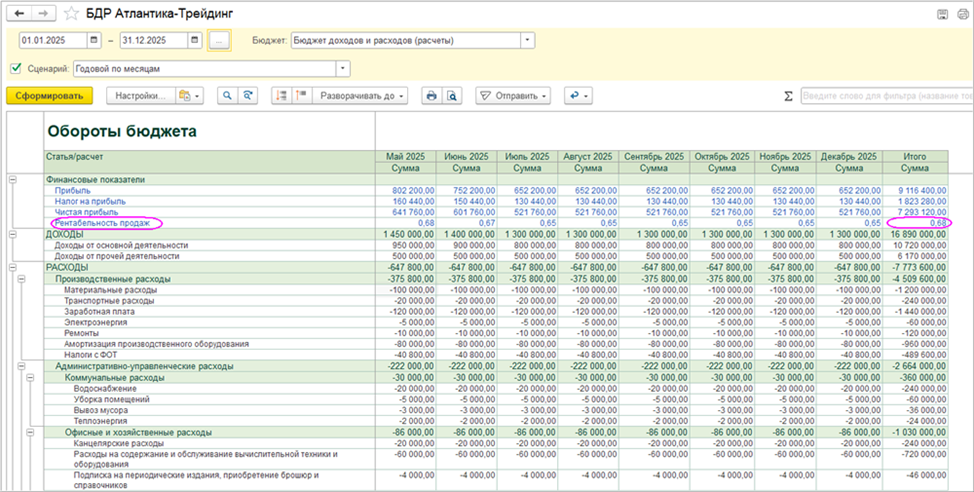Click the magnifier find icon in toolbar
This screenshot has height=492, width=974.
[x=228, y=96]
